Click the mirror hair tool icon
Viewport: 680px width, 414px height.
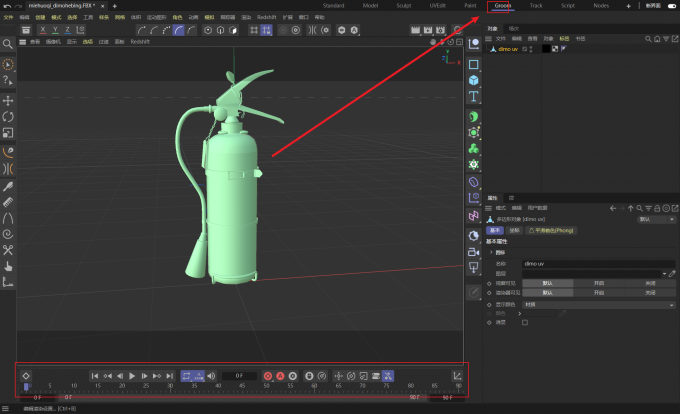tap(8, 168)
